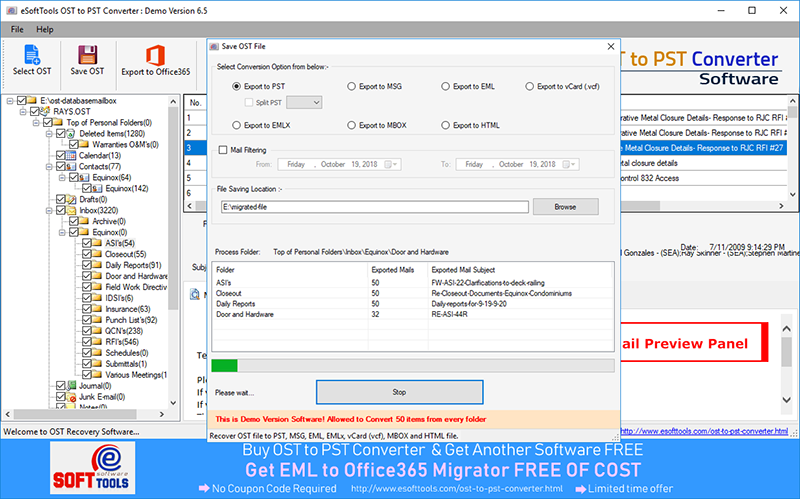Open the esofttools.com status bar link
800x499 pixels.
pyautogui.click(x=703, y=431)
